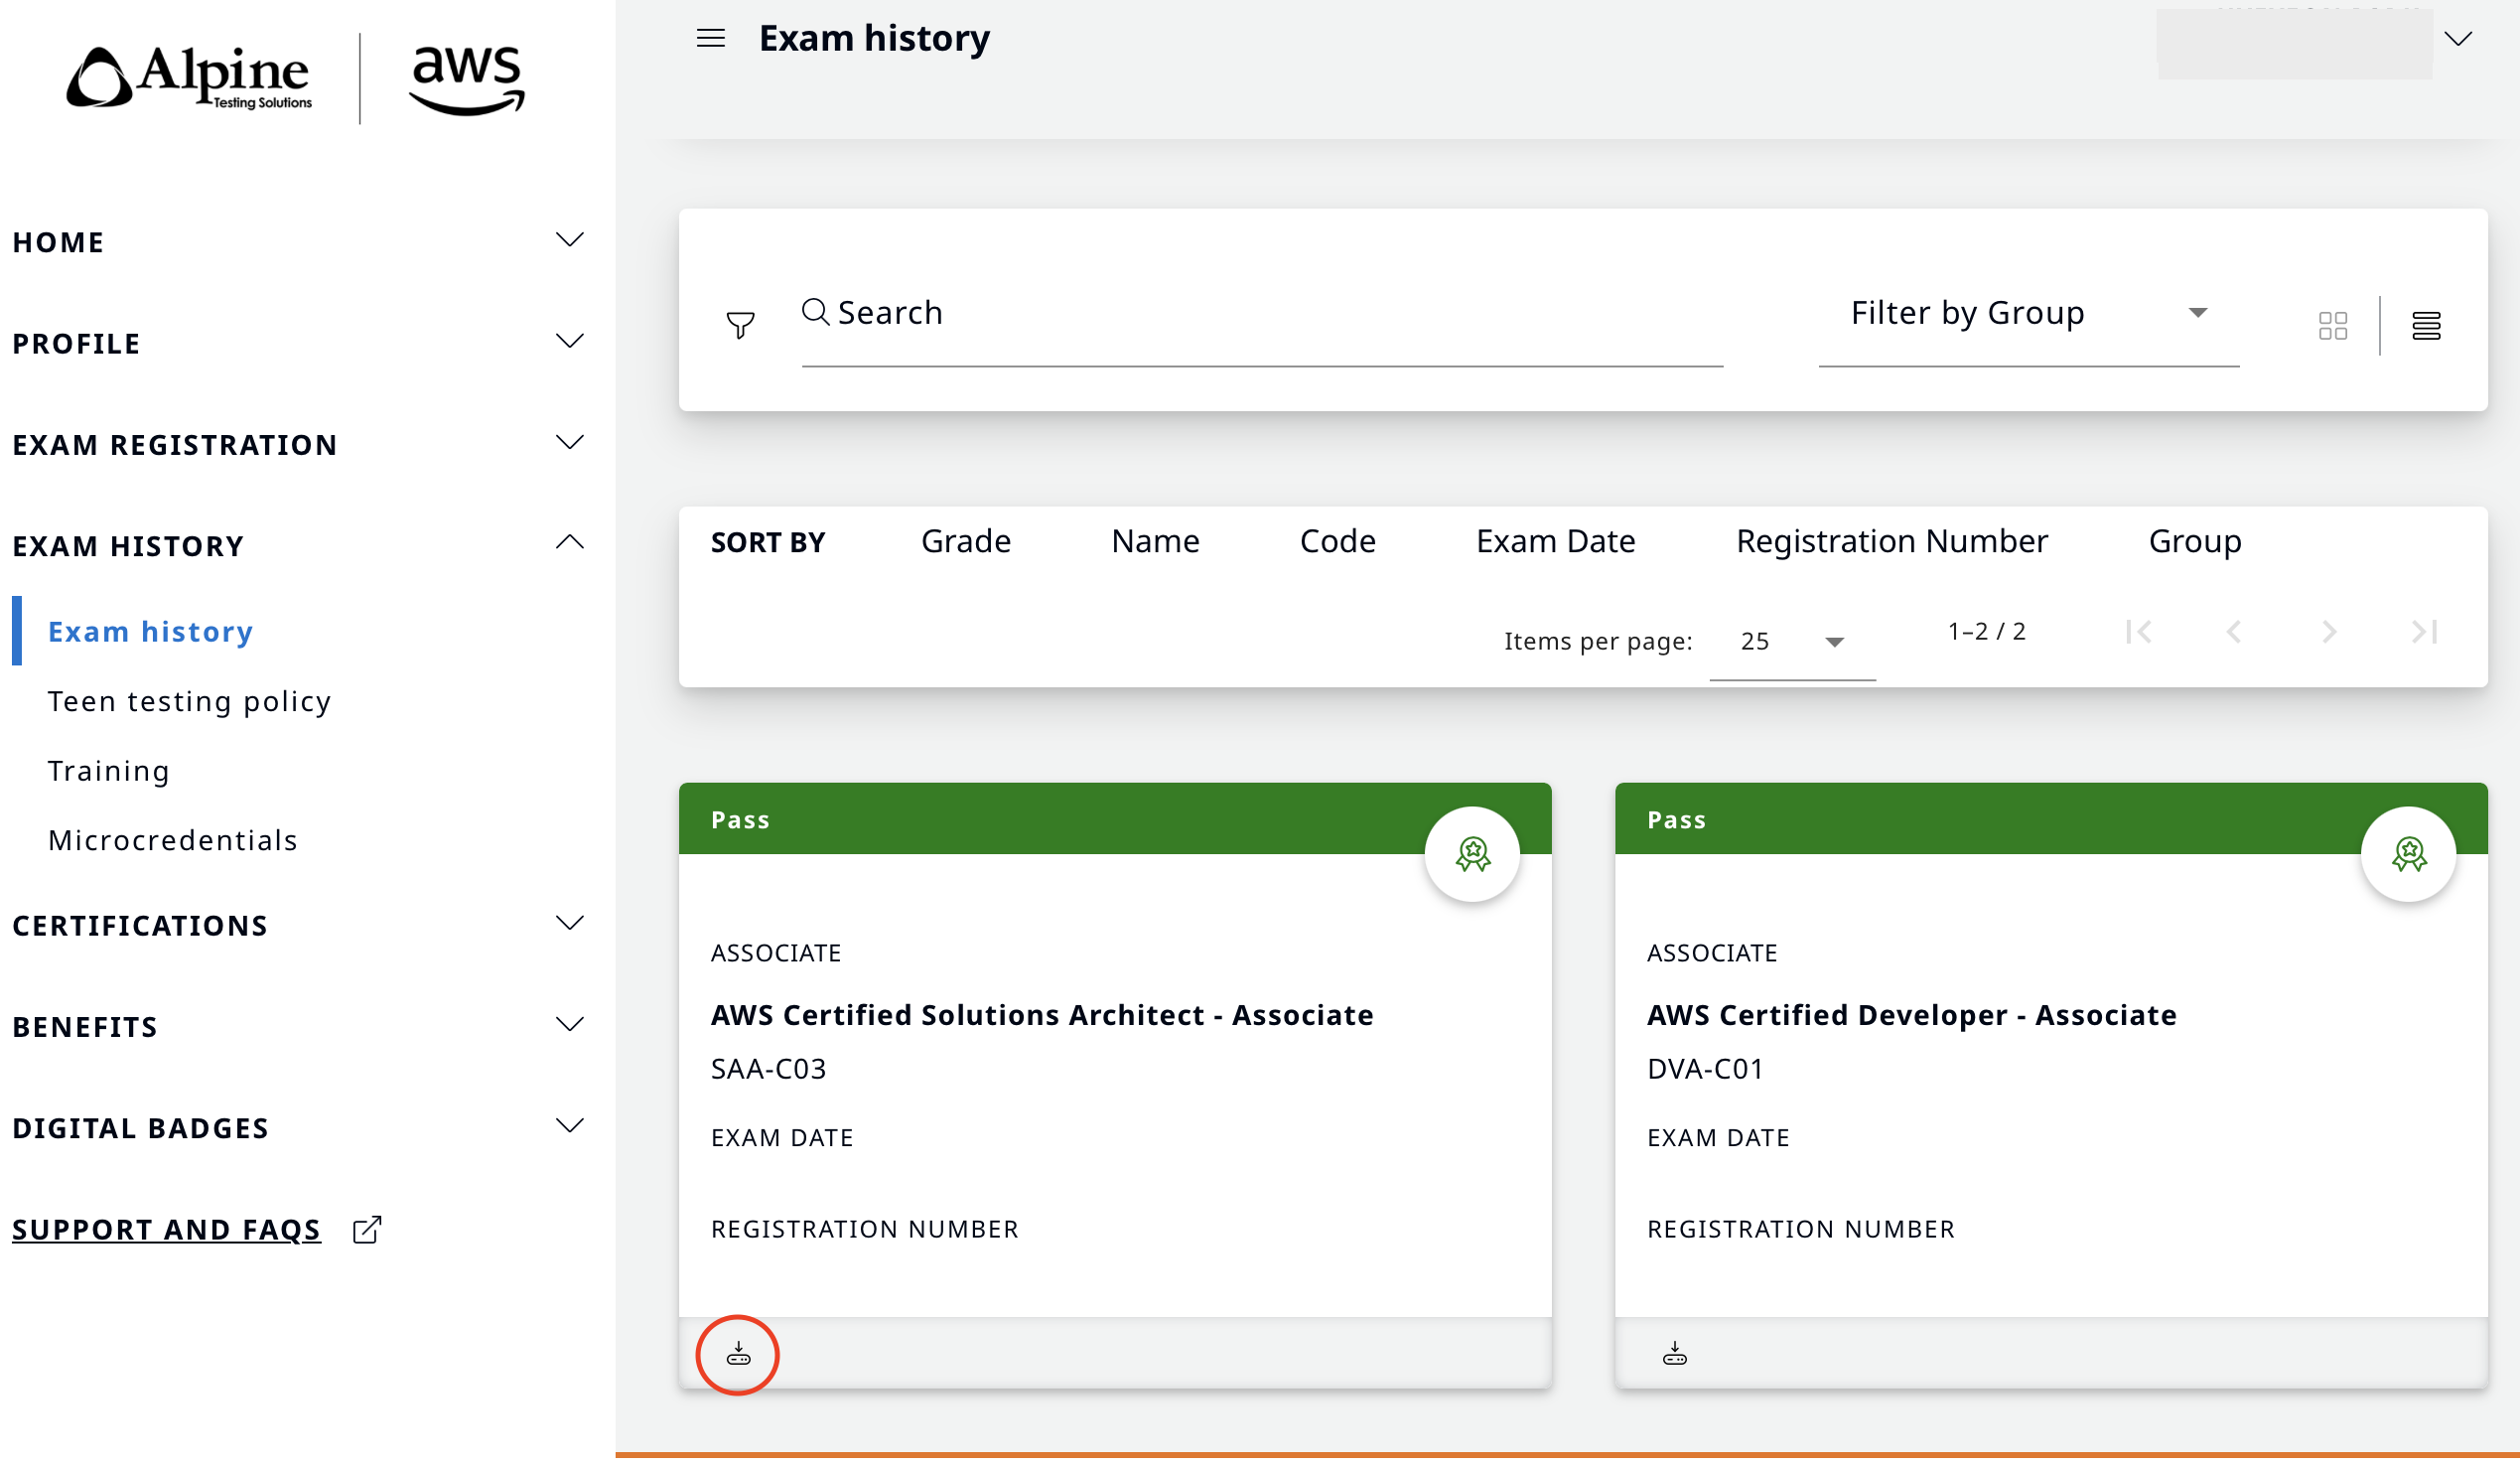Switch to list view layout icon
2520x1466 pixels.
pyautogui.click(x=2426, y=326)
